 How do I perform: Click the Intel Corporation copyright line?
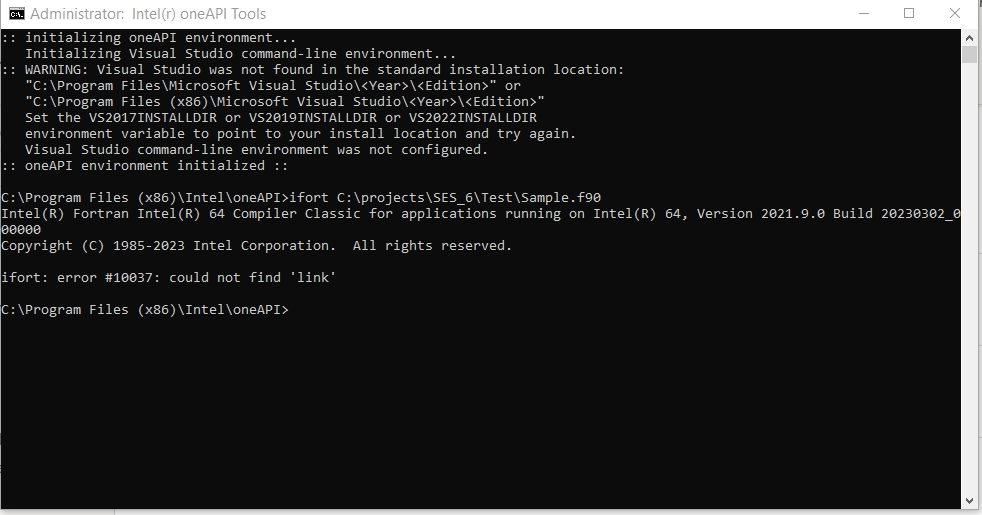pos(256,245)
